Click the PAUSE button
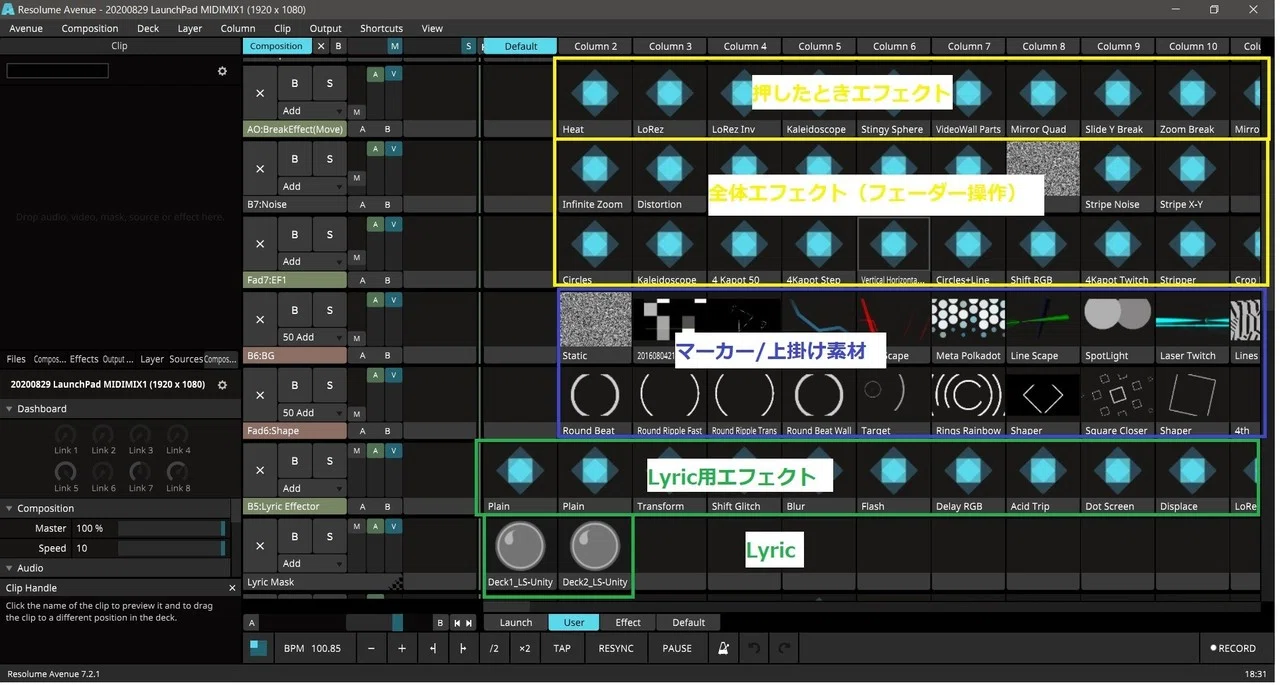Screen dimensions: 1280x685 click(677, 648)
